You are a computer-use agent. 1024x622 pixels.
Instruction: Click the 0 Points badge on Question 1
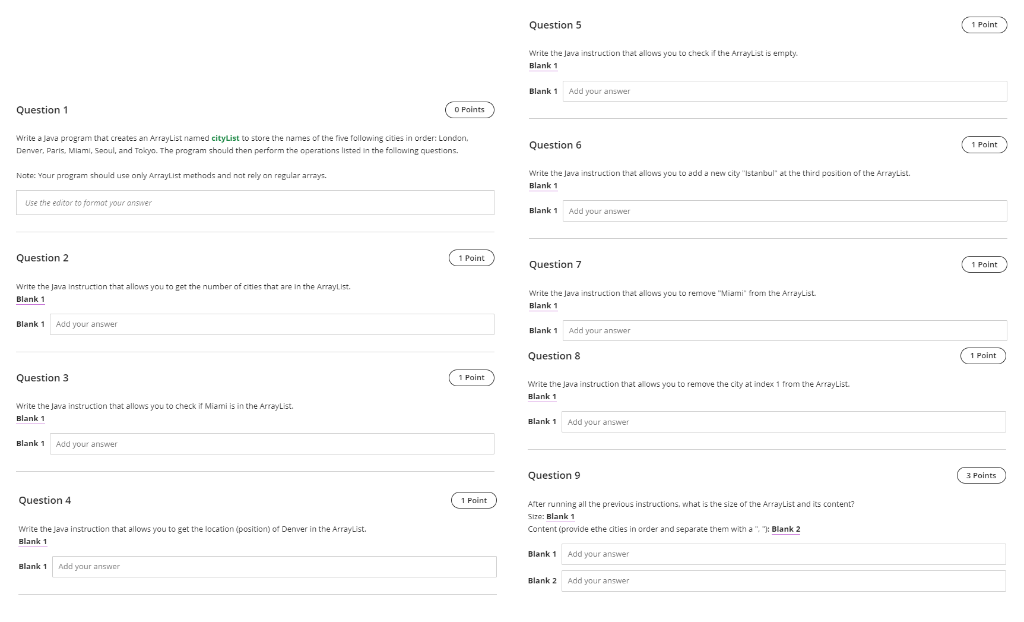coord(470,110)
